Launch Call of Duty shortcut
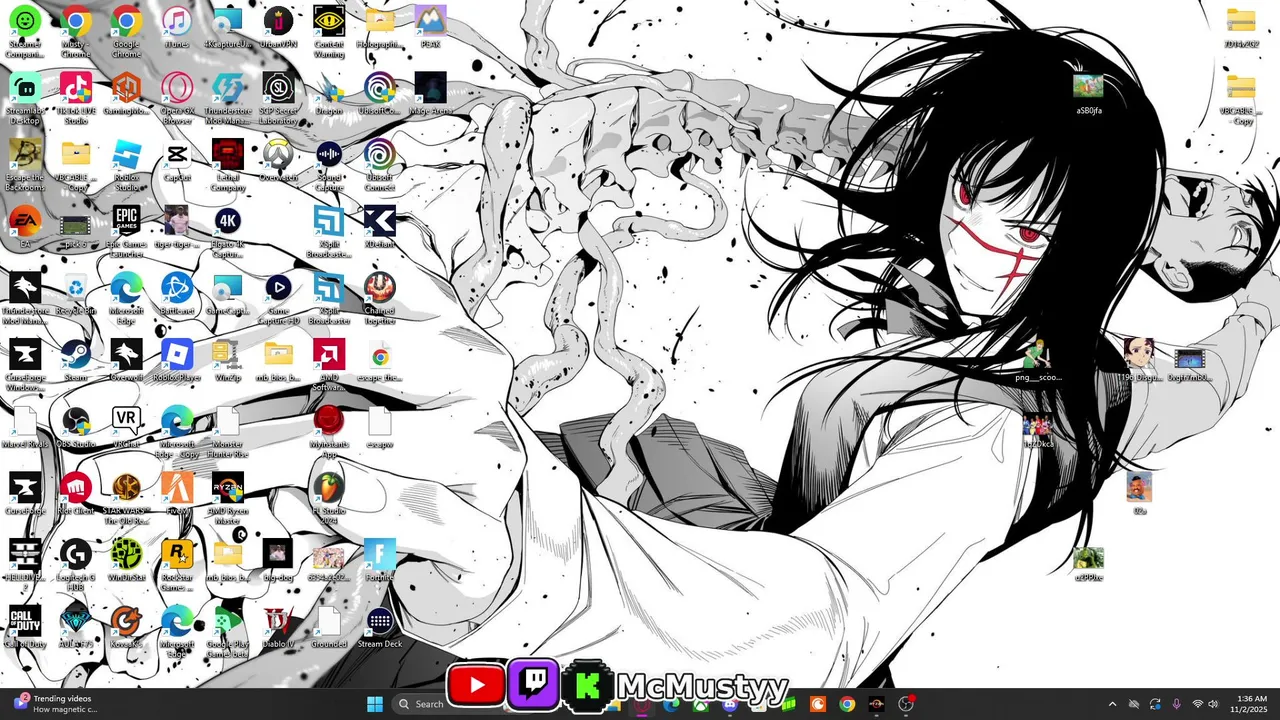This screenshot has height=720, width=1280. [25, 627]
